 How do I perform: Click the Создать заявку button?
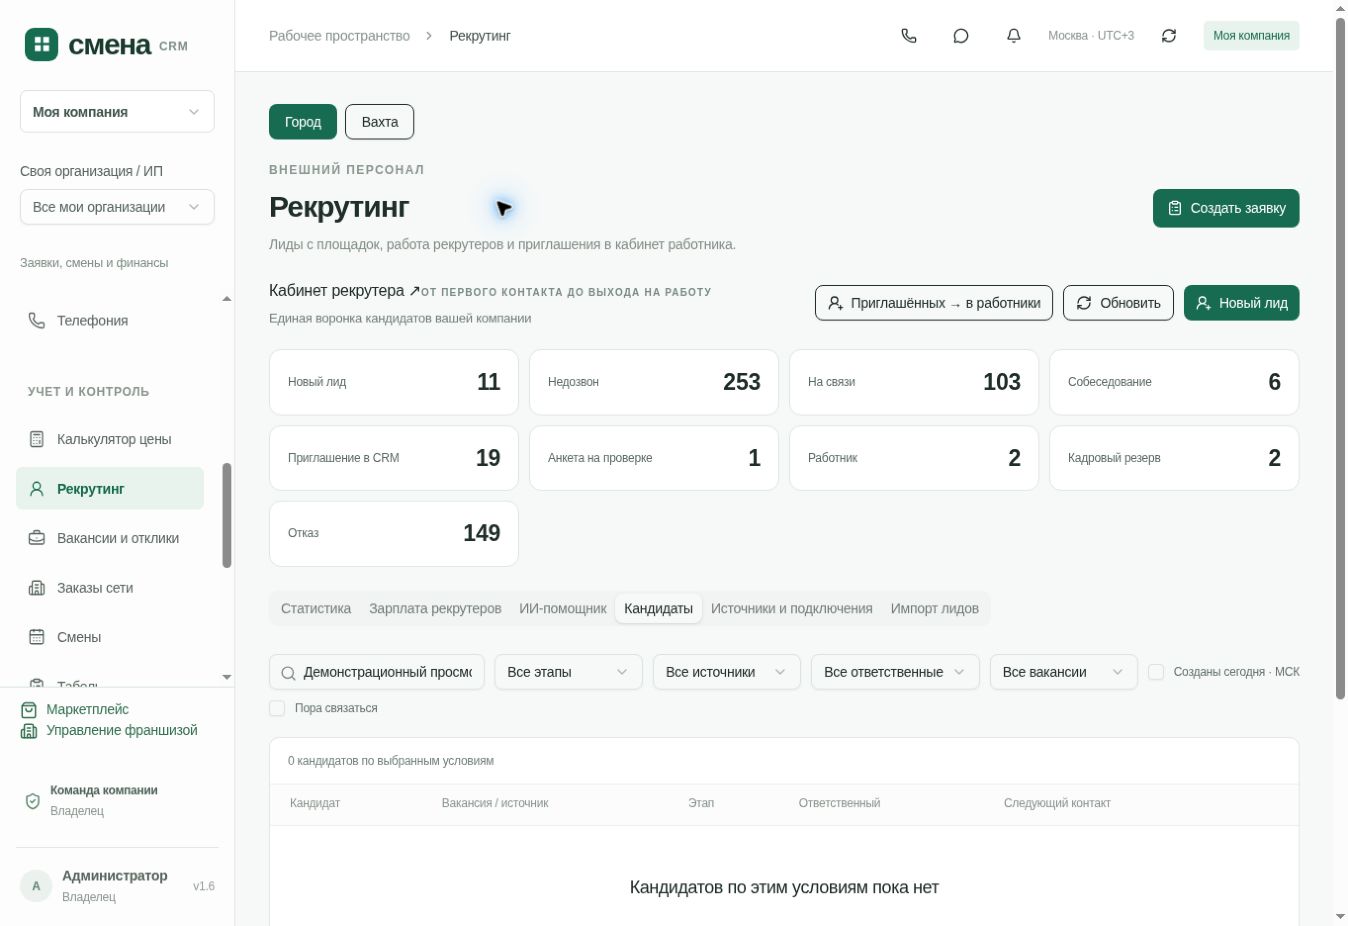coord(1226,208)
